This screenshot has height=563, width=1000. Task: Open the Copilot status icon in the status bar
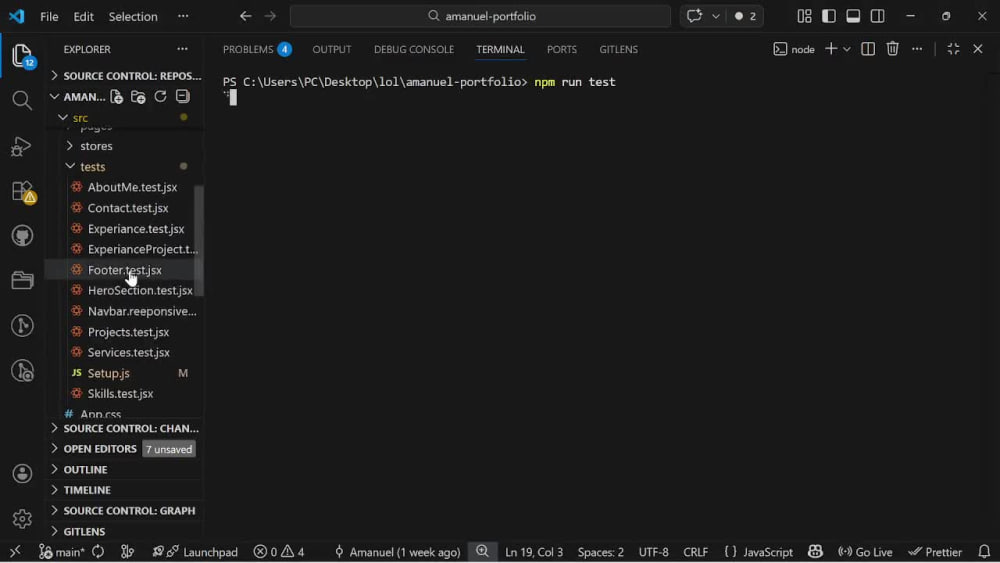click(815, 552)
